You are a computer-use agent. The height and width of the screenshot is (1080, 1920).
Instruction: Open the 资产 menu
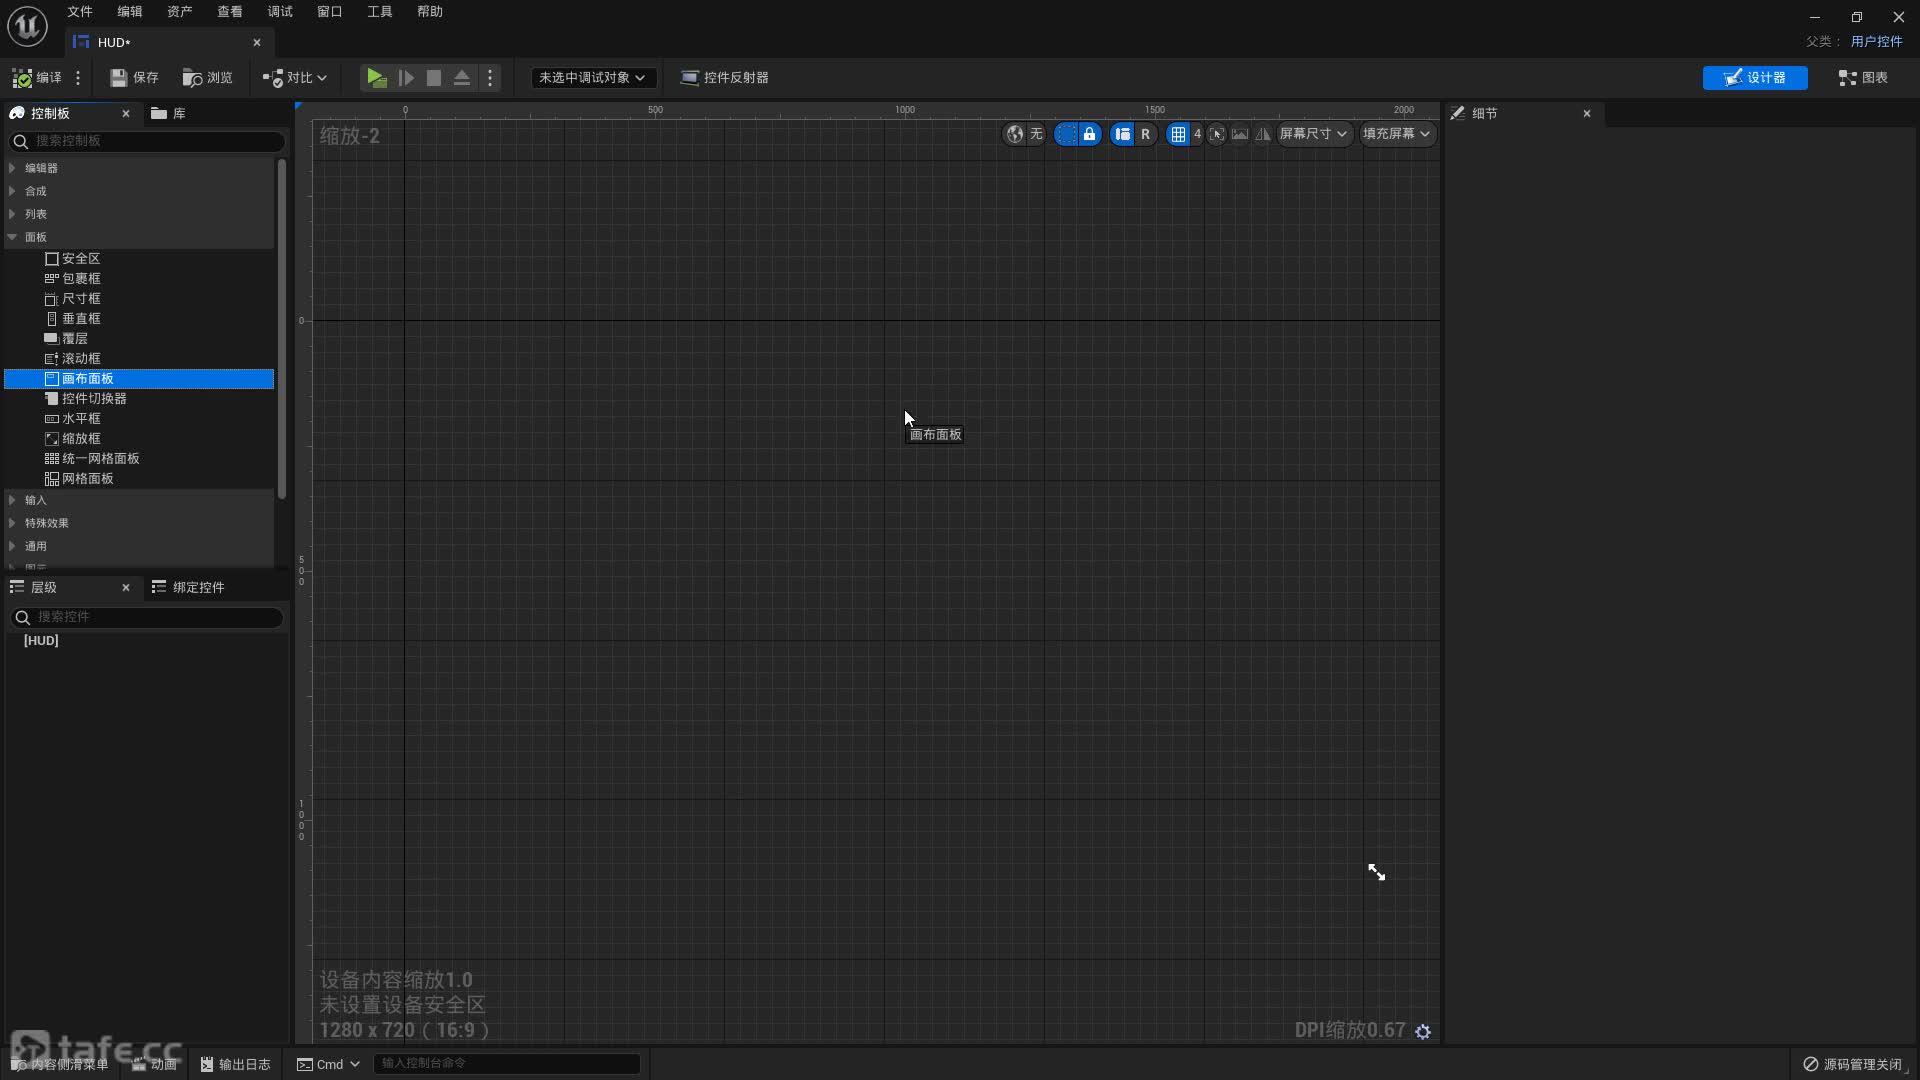coord(180,12)
